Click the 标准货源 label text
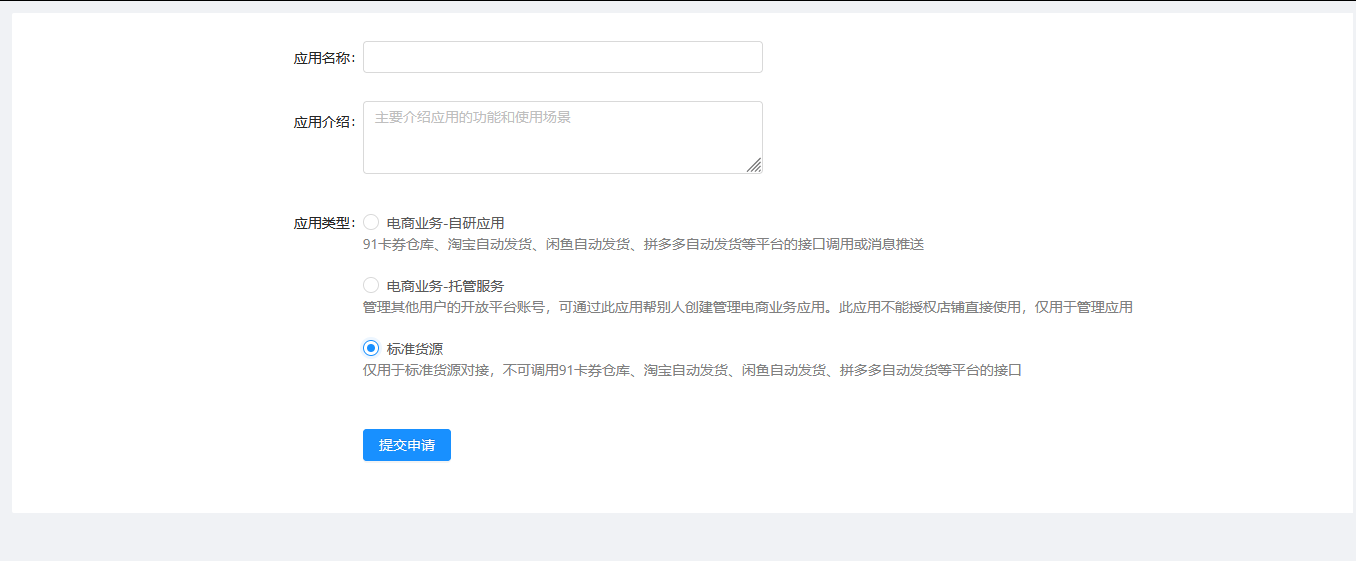 pos(415,349)
